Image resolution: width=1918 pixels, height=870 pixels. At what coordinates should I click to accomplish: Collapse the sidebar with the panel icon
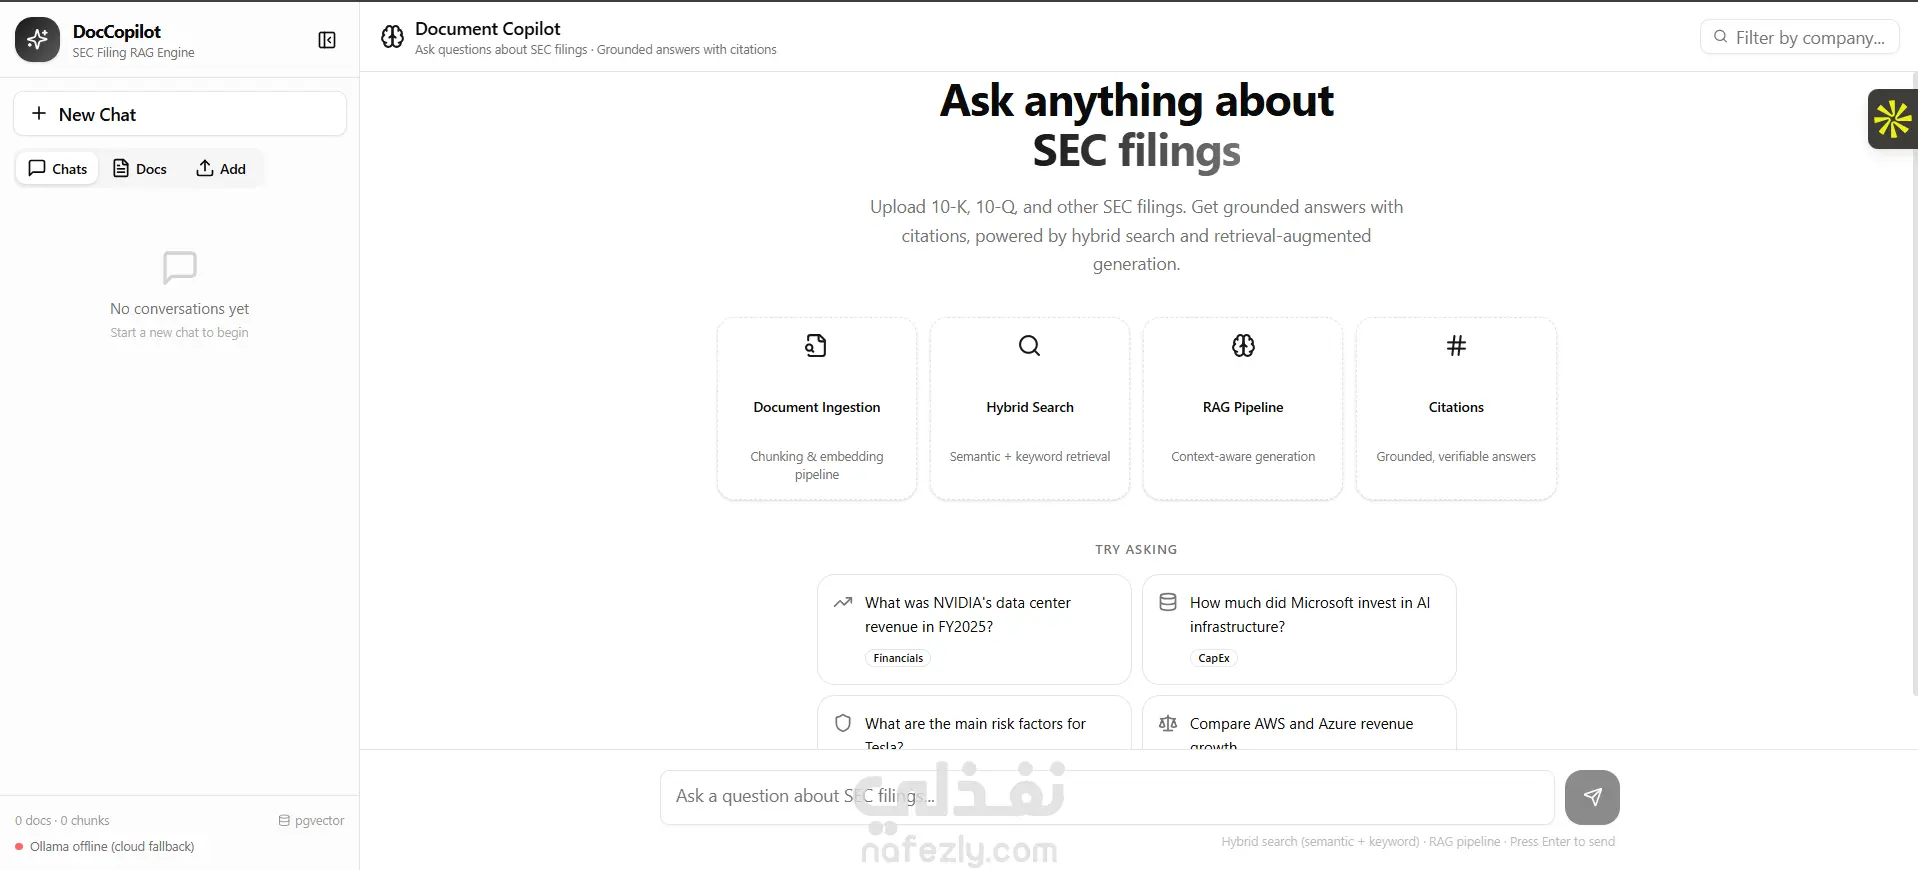coord(327,40)
